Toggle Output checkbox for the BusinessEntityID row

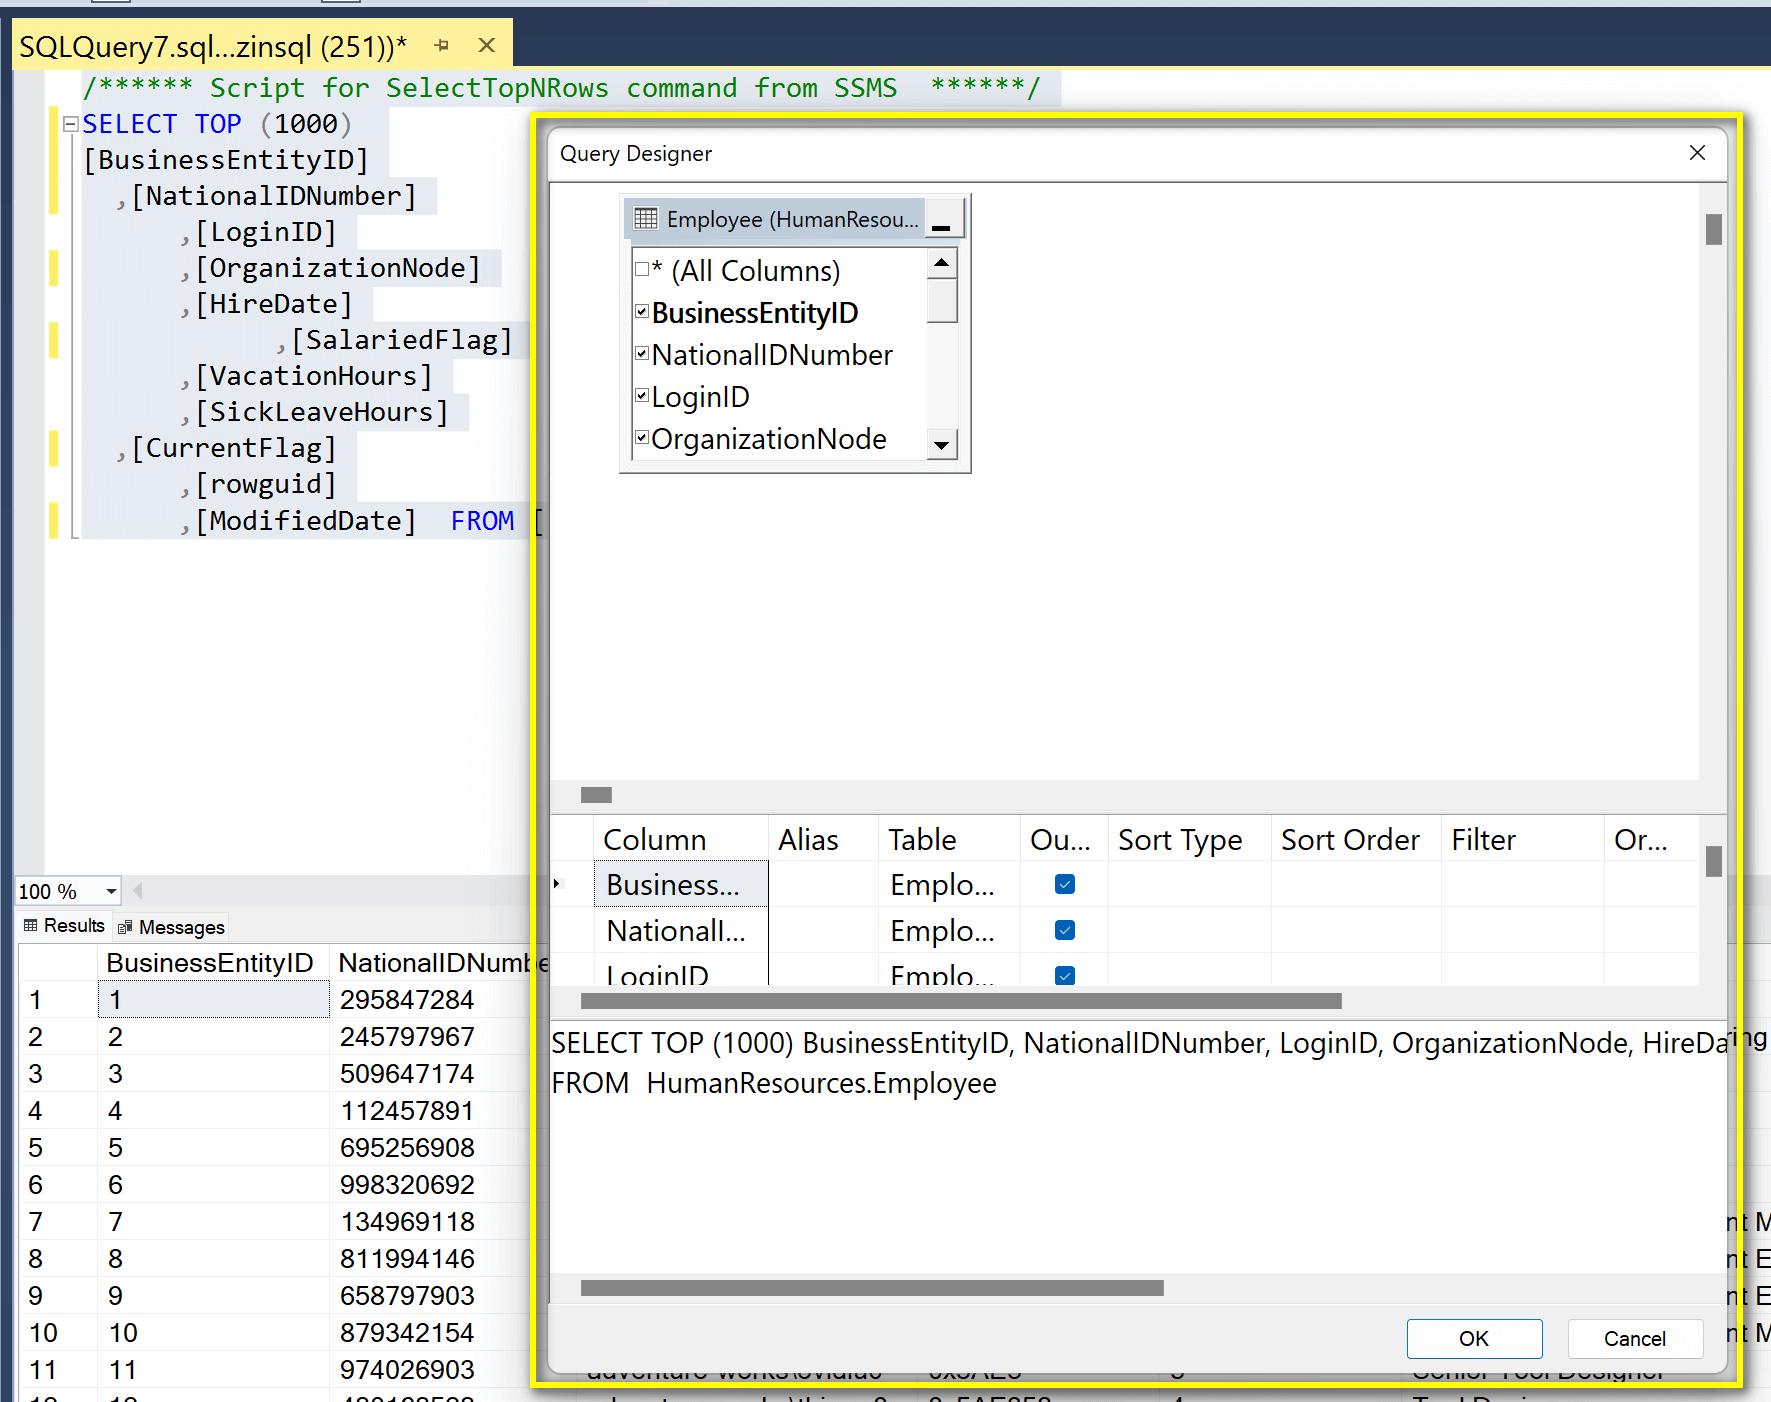(1065, 884)
